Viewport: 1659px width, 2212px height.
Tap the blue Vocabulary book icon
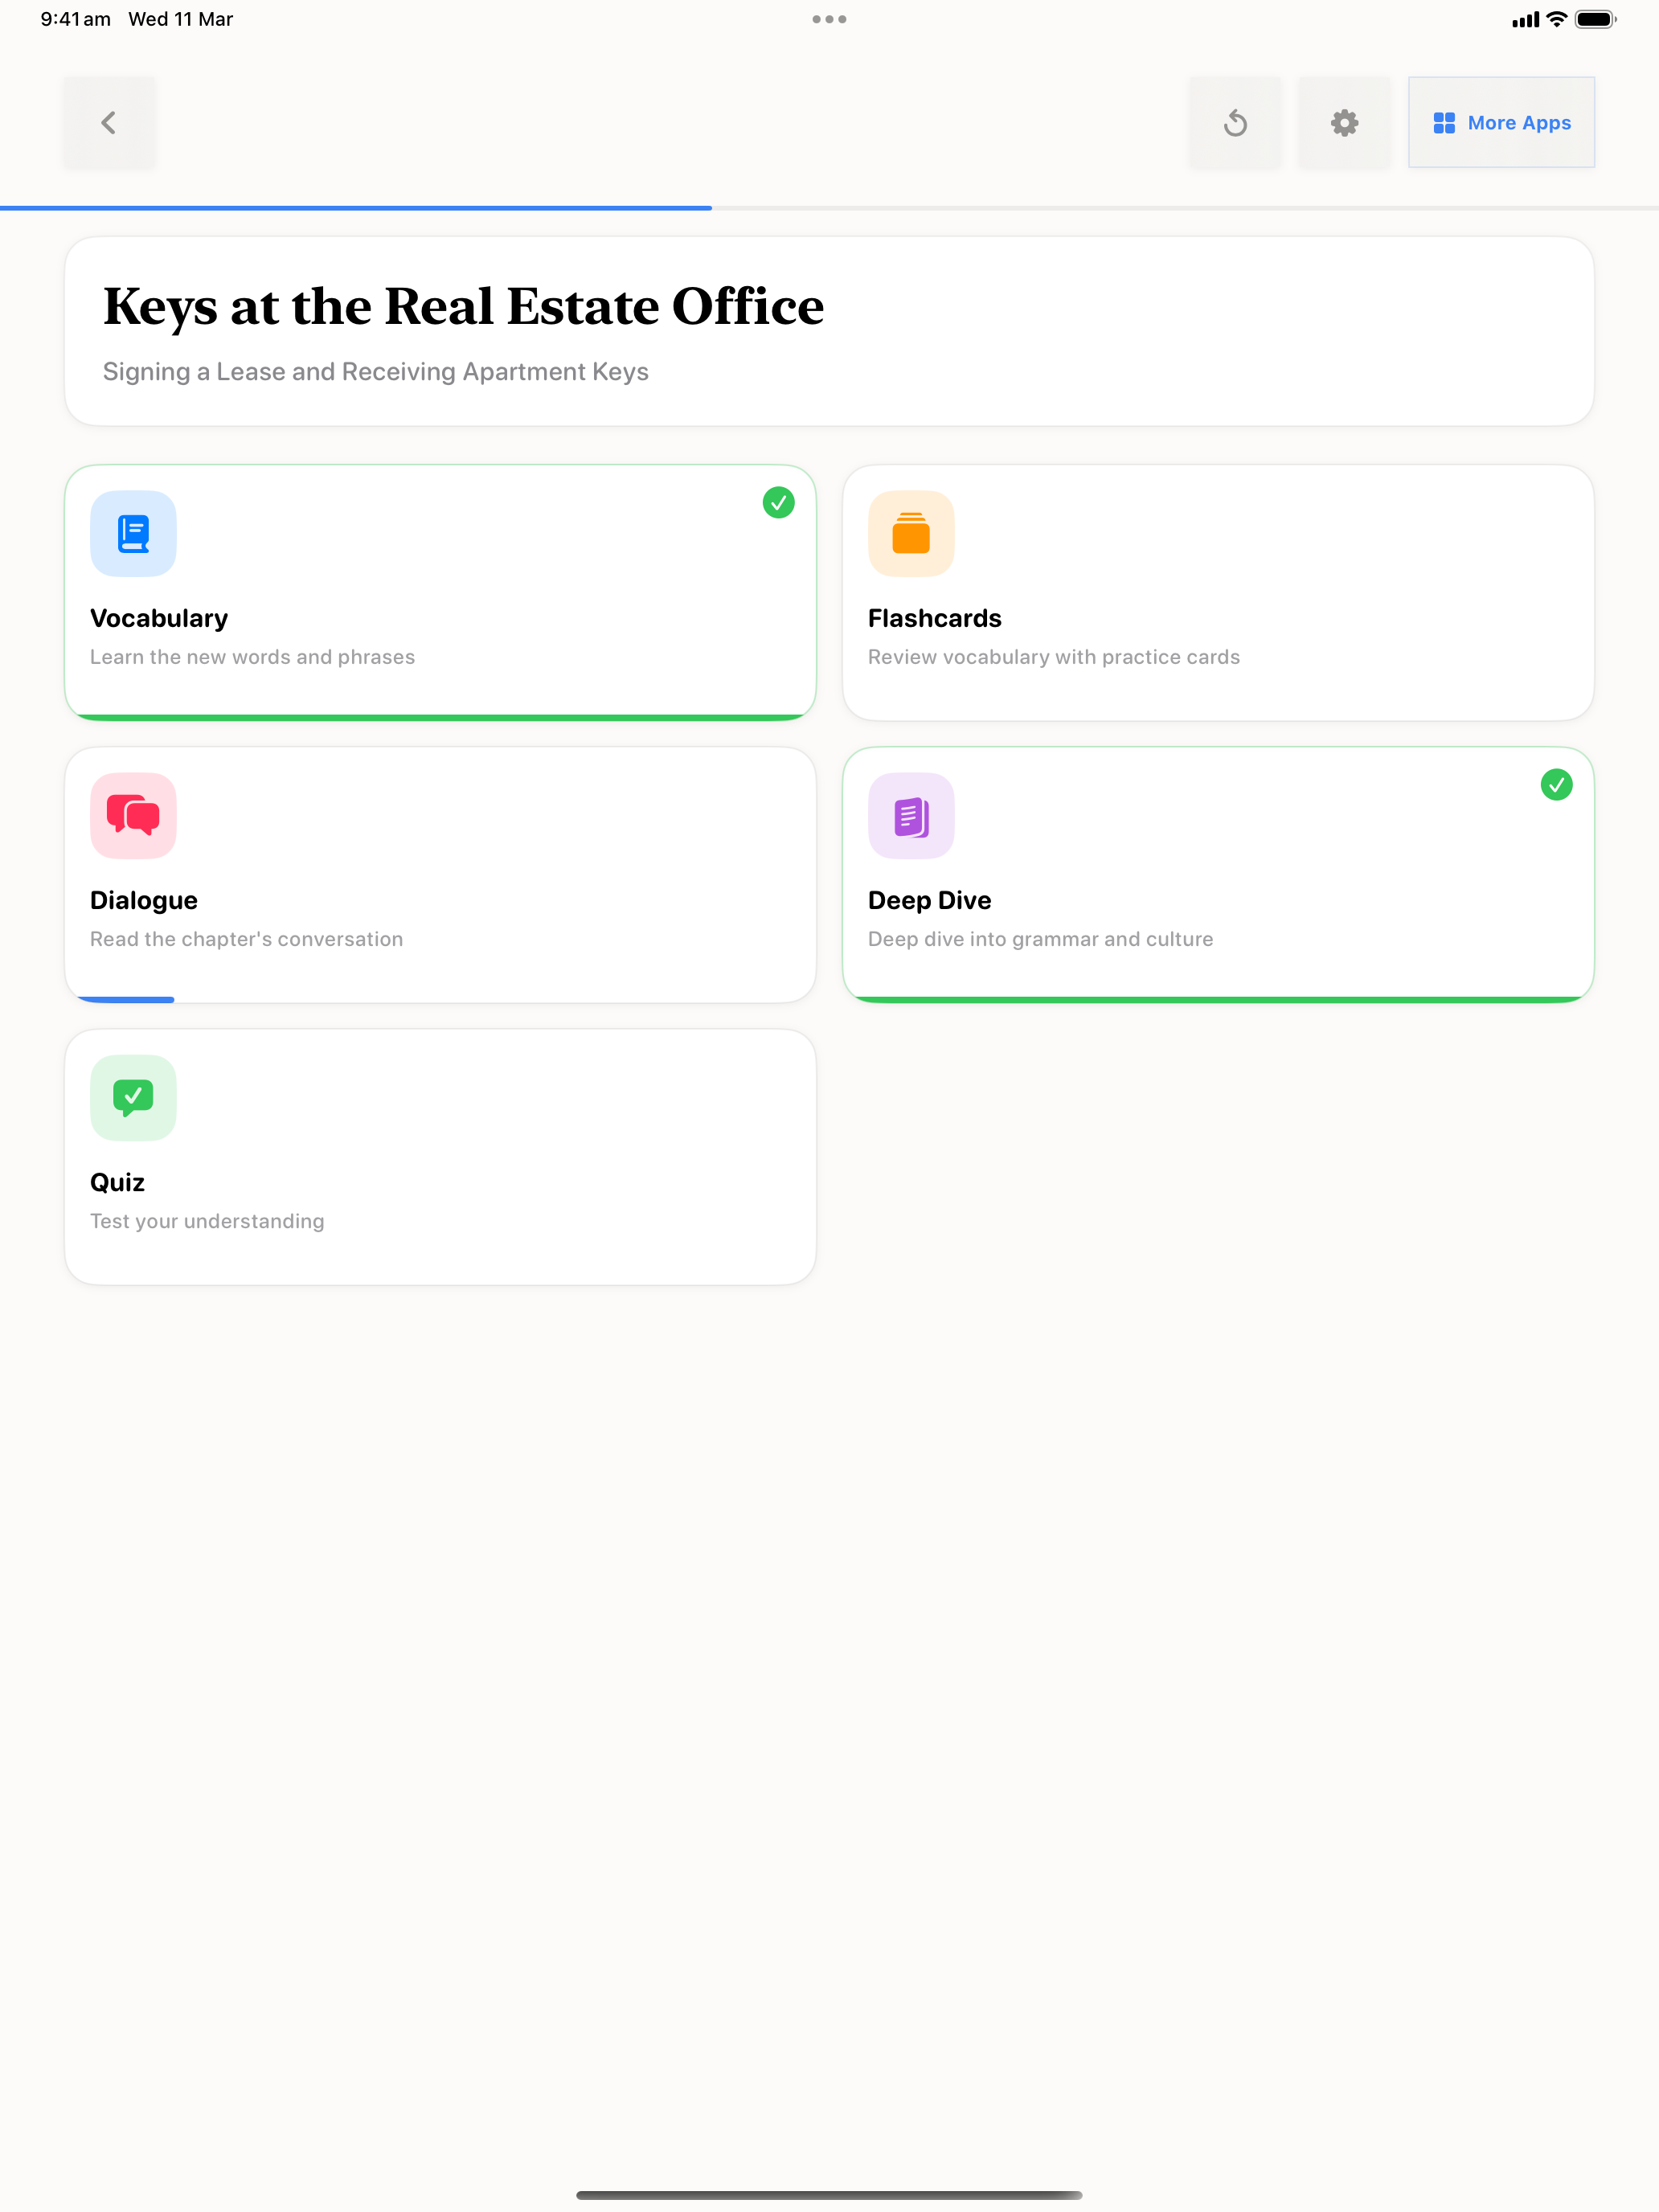(x=133, y=533)
